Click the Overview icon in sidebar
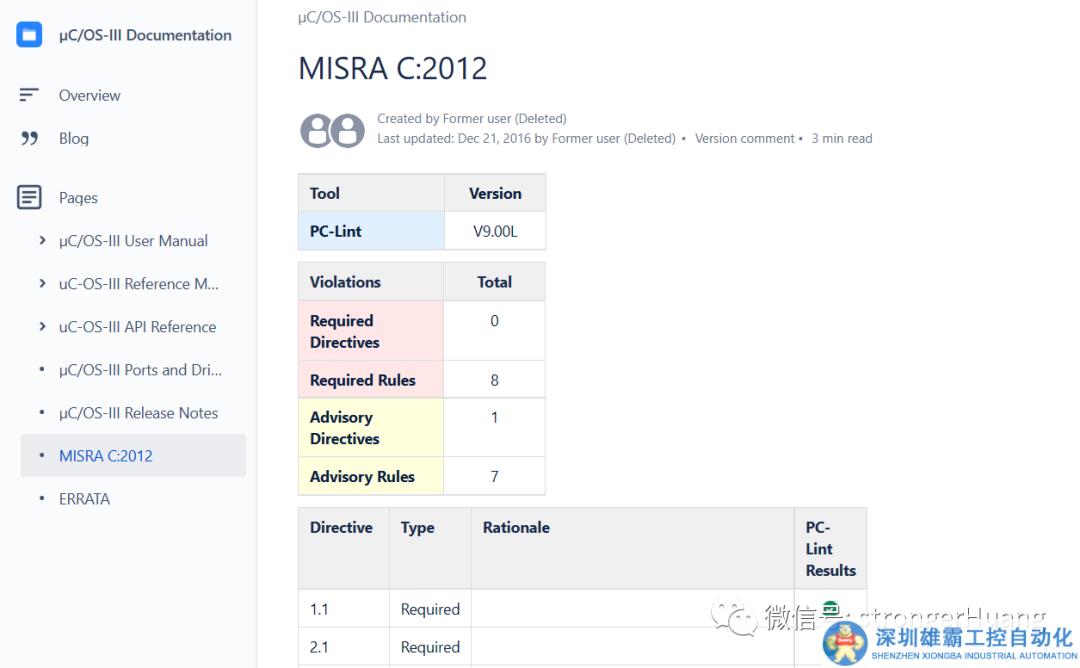 (x=29, y=95)
